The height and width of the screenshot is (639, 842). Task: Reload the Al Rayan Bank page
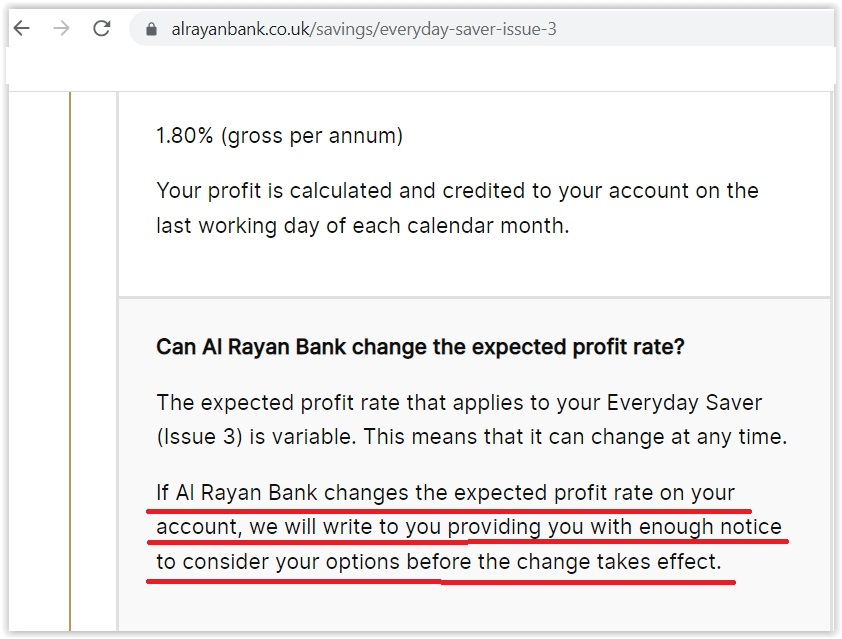[101, 29]
